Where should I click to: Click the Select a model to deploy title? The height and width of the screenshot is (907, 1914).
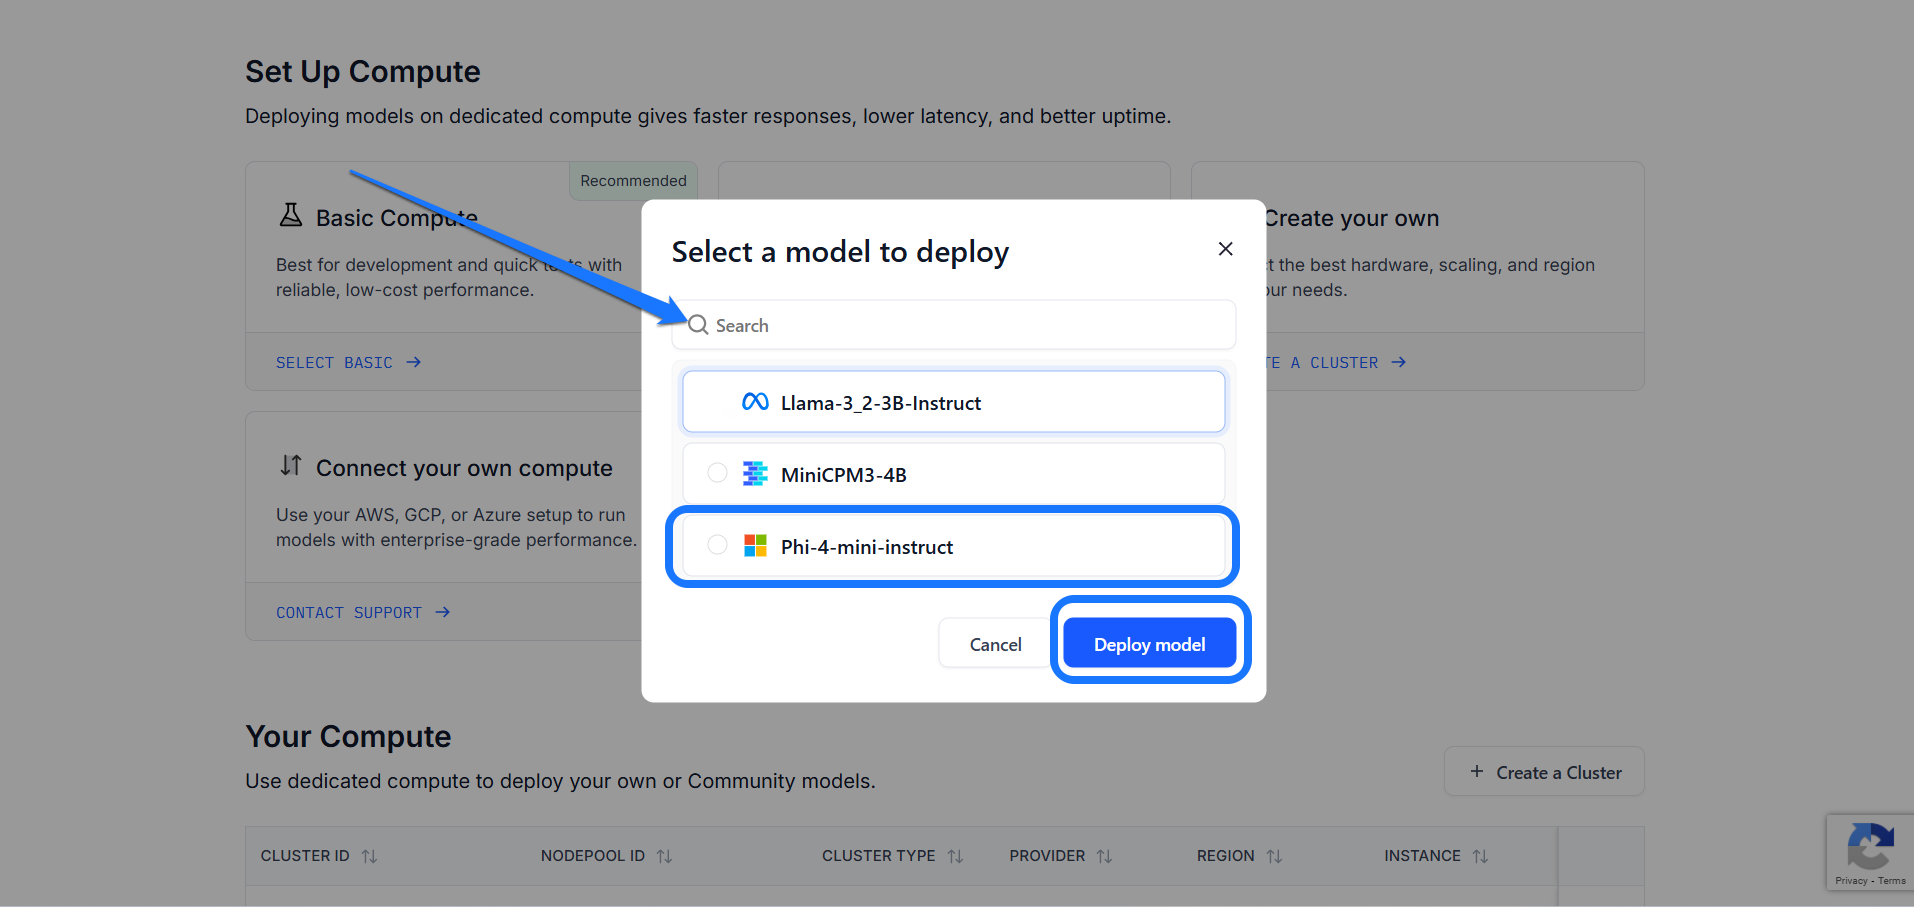[840, 252]
